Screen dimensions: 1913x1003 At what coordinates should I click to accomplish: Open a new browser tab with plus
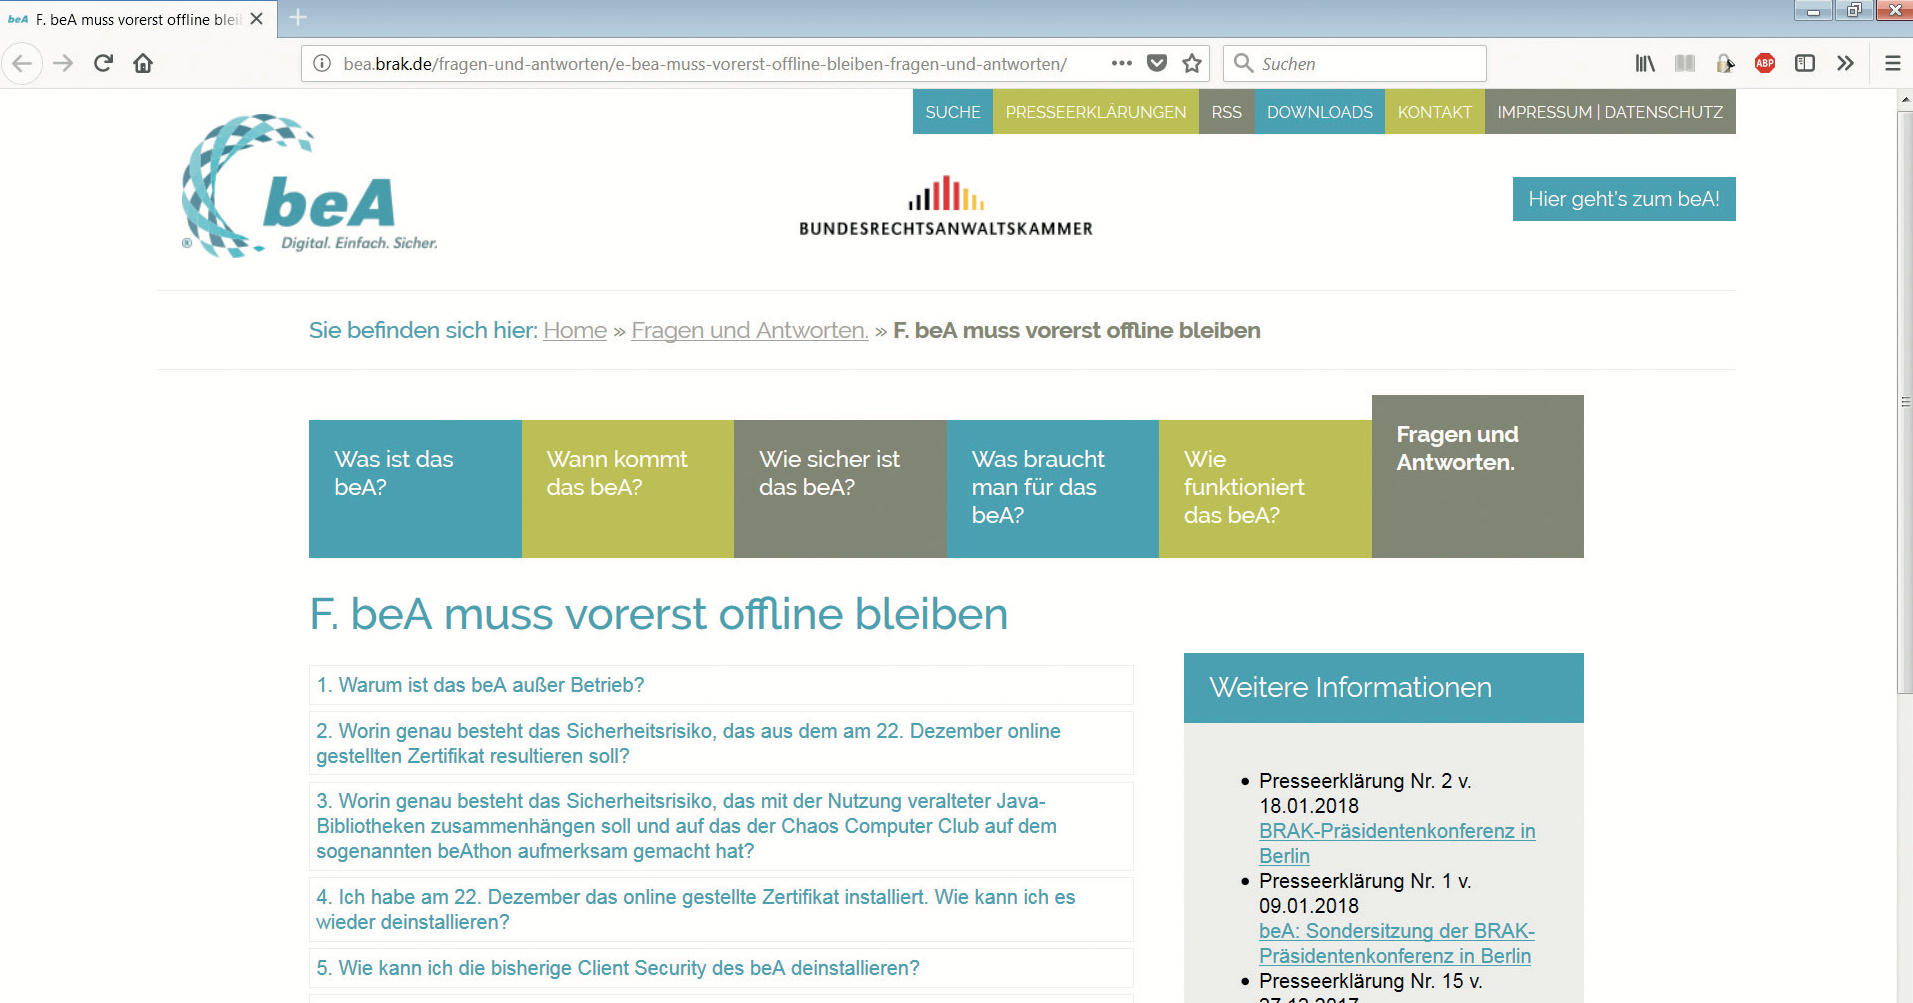coord(298,18)
